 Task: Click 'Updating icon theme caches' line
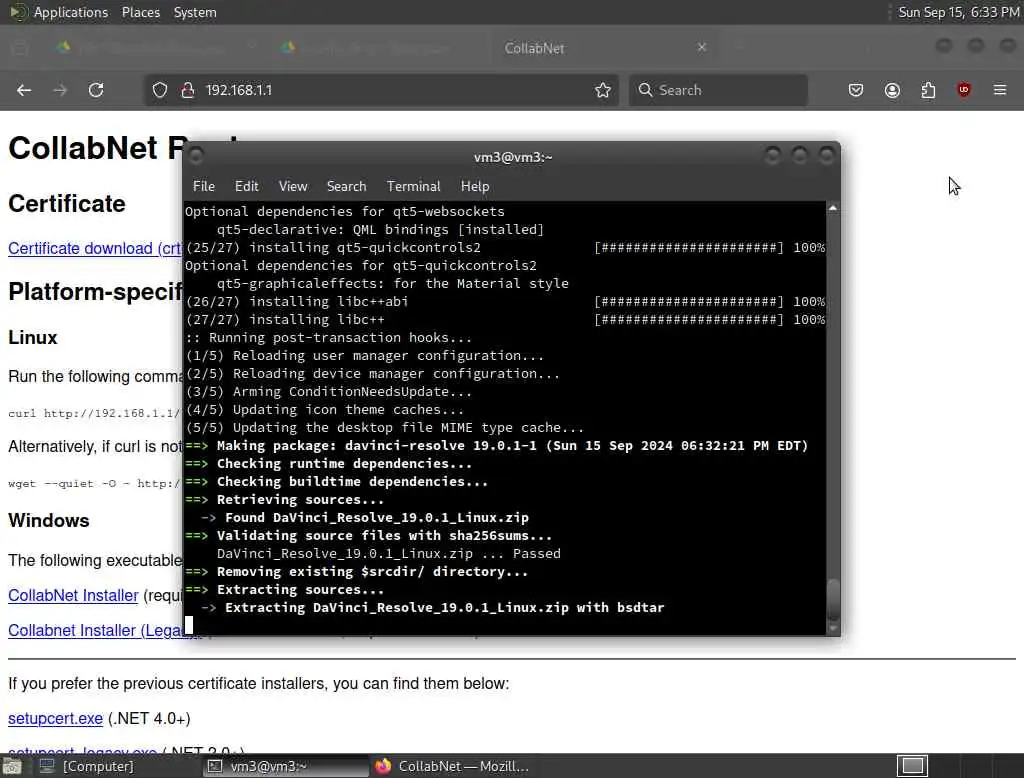click(325, 410)
